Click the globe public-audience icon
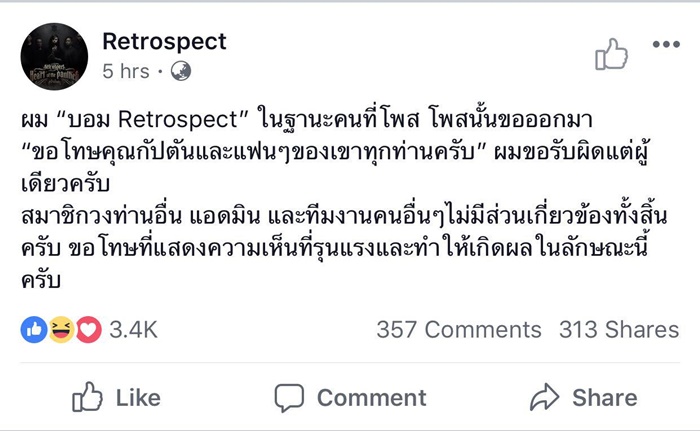The image size is (700, 431). tap(180, 72)
